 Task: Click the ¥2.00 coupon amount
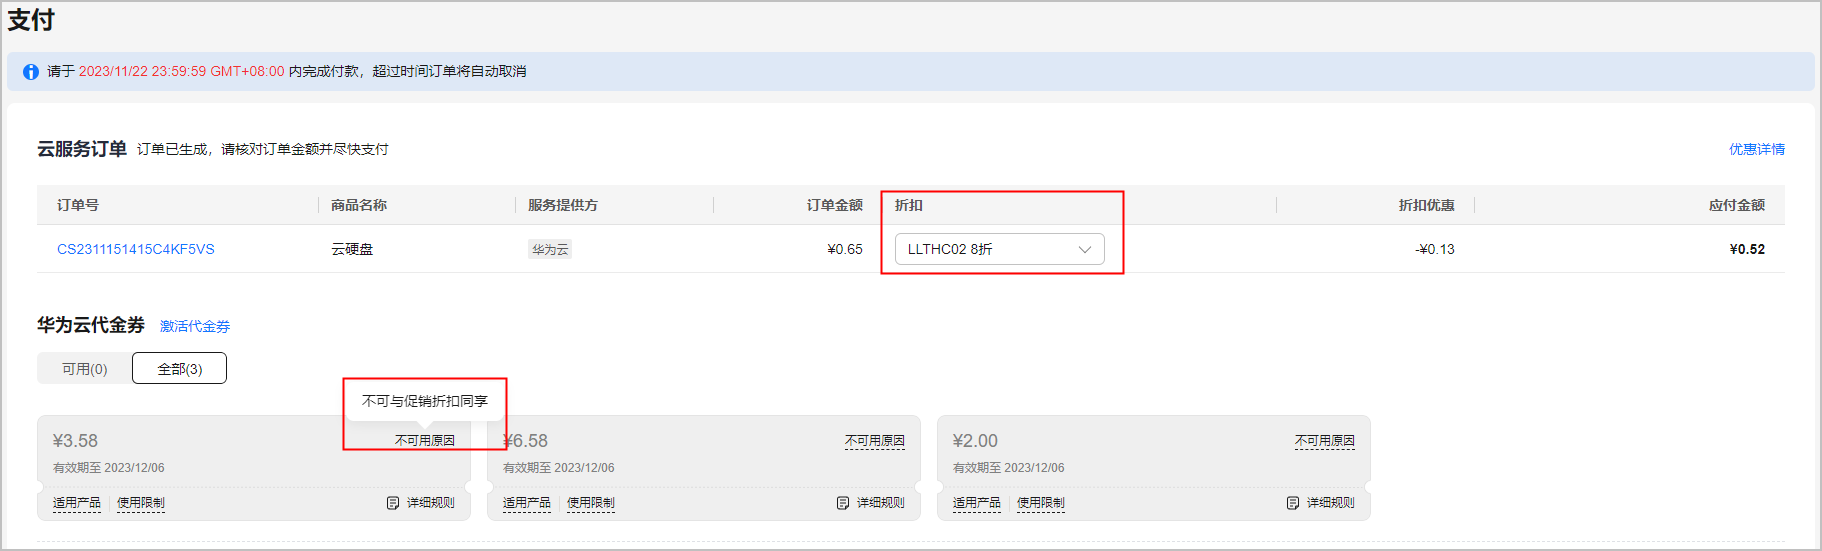pyautogui.click(x=975, y=441)
